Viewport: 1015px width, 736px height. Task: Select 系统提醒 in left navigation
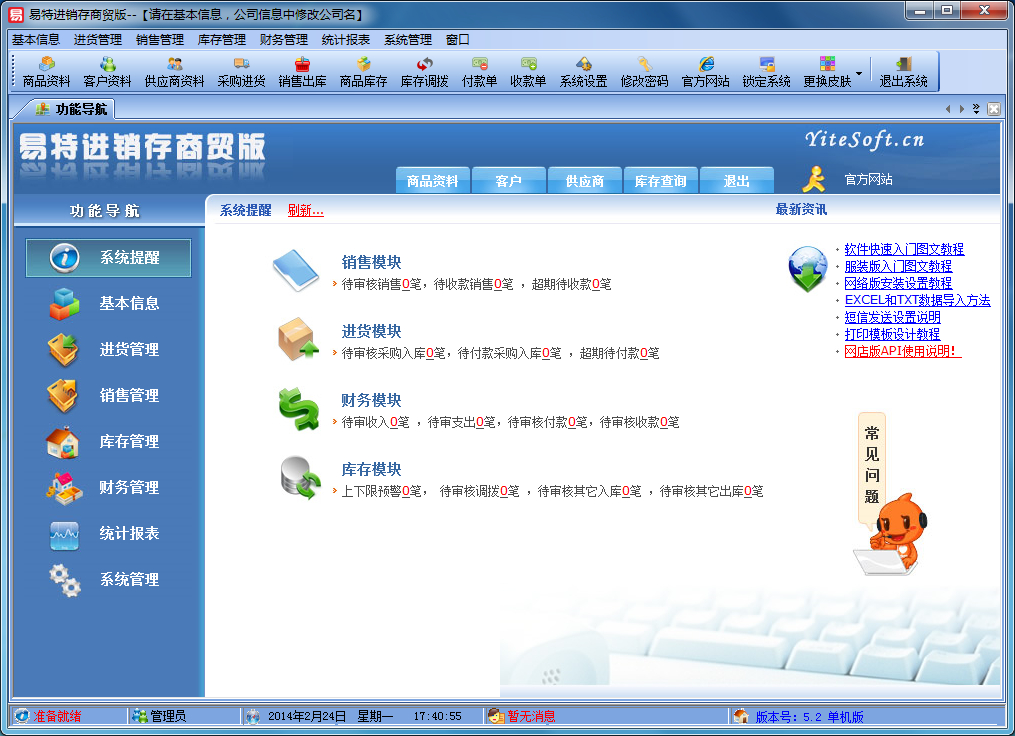tap(108, 258)
